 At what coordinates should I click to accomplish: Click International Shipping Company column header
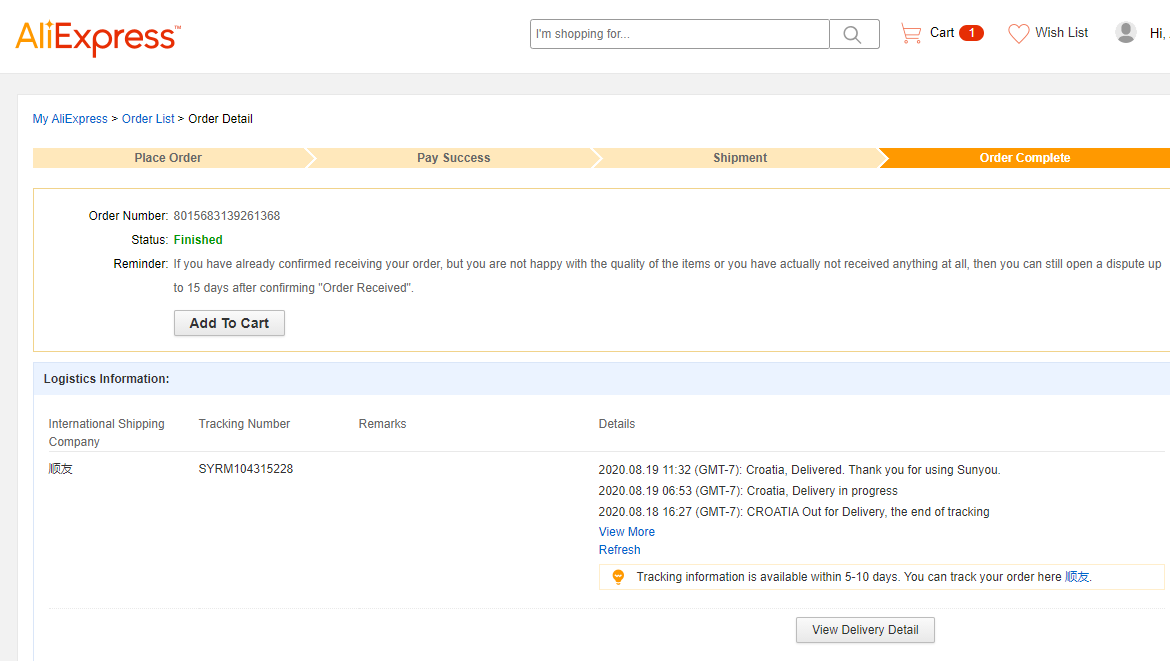tap(107, 433)
